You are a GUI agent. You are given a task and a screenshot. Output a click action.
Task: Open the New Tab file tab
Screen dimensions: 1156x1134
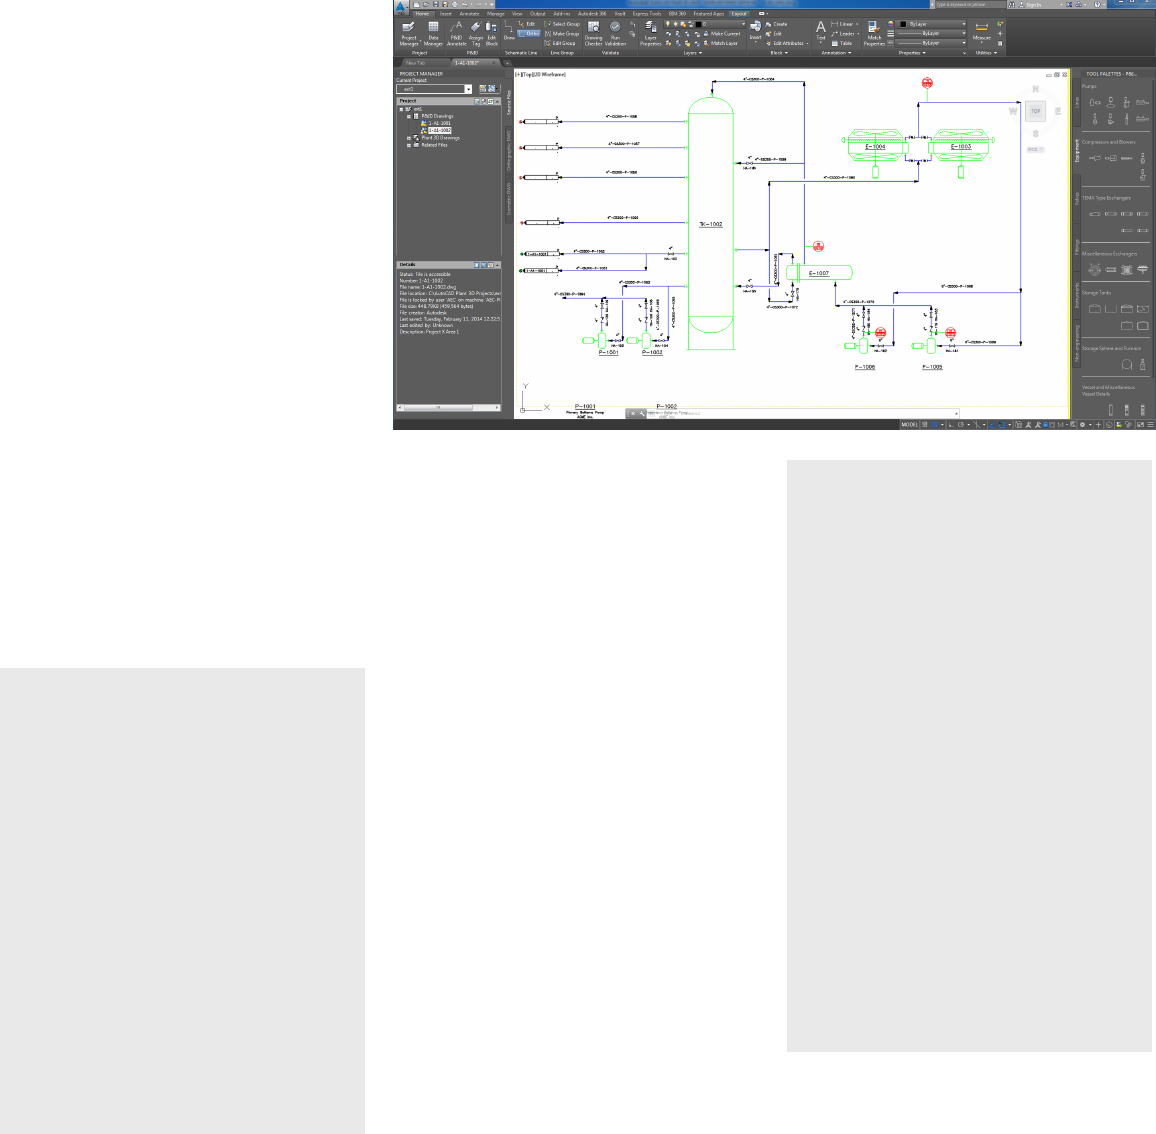pos(416,63)
